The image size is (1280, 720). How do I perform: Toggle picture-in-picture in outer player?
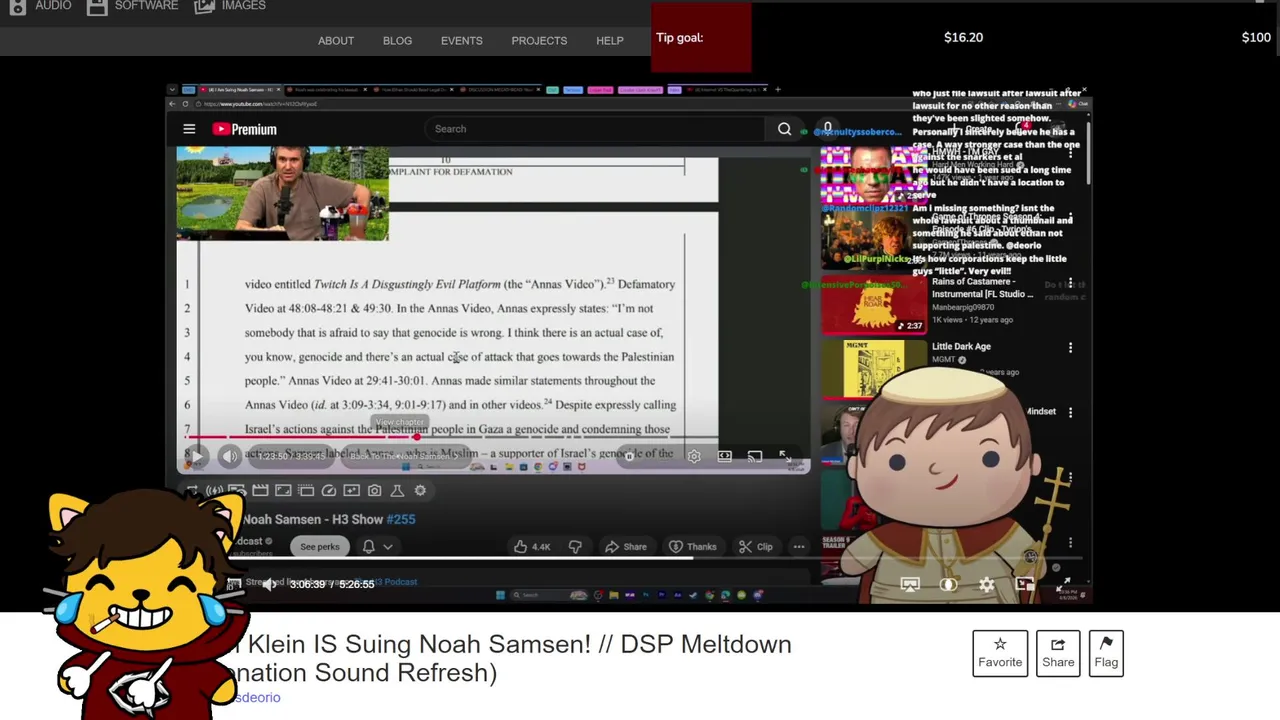tap(1025, 585)
